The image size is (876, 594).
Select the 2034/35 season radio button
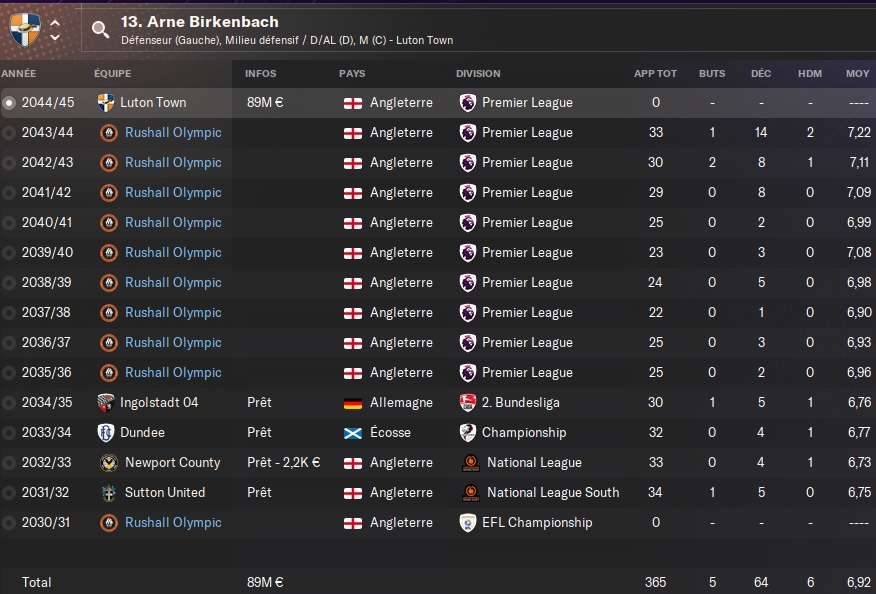9,403
